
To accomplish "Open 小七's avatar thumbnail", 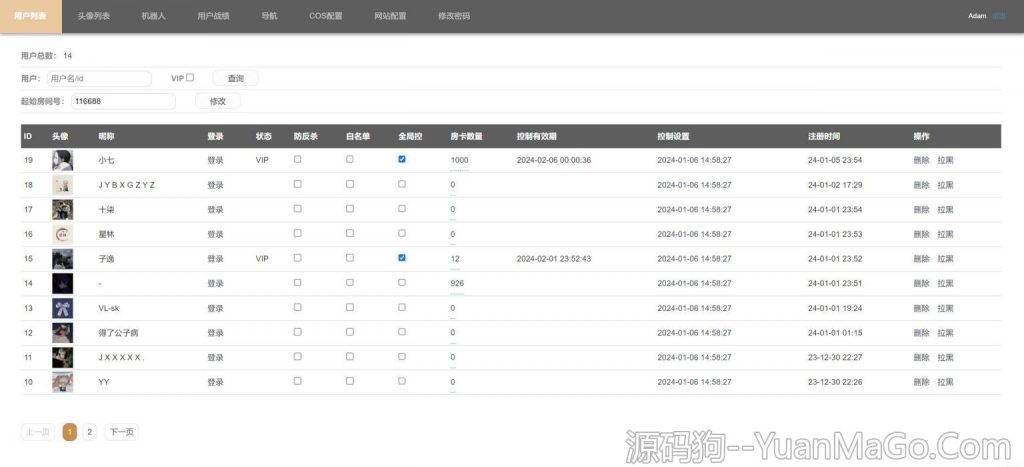I will tap(63, 160).
